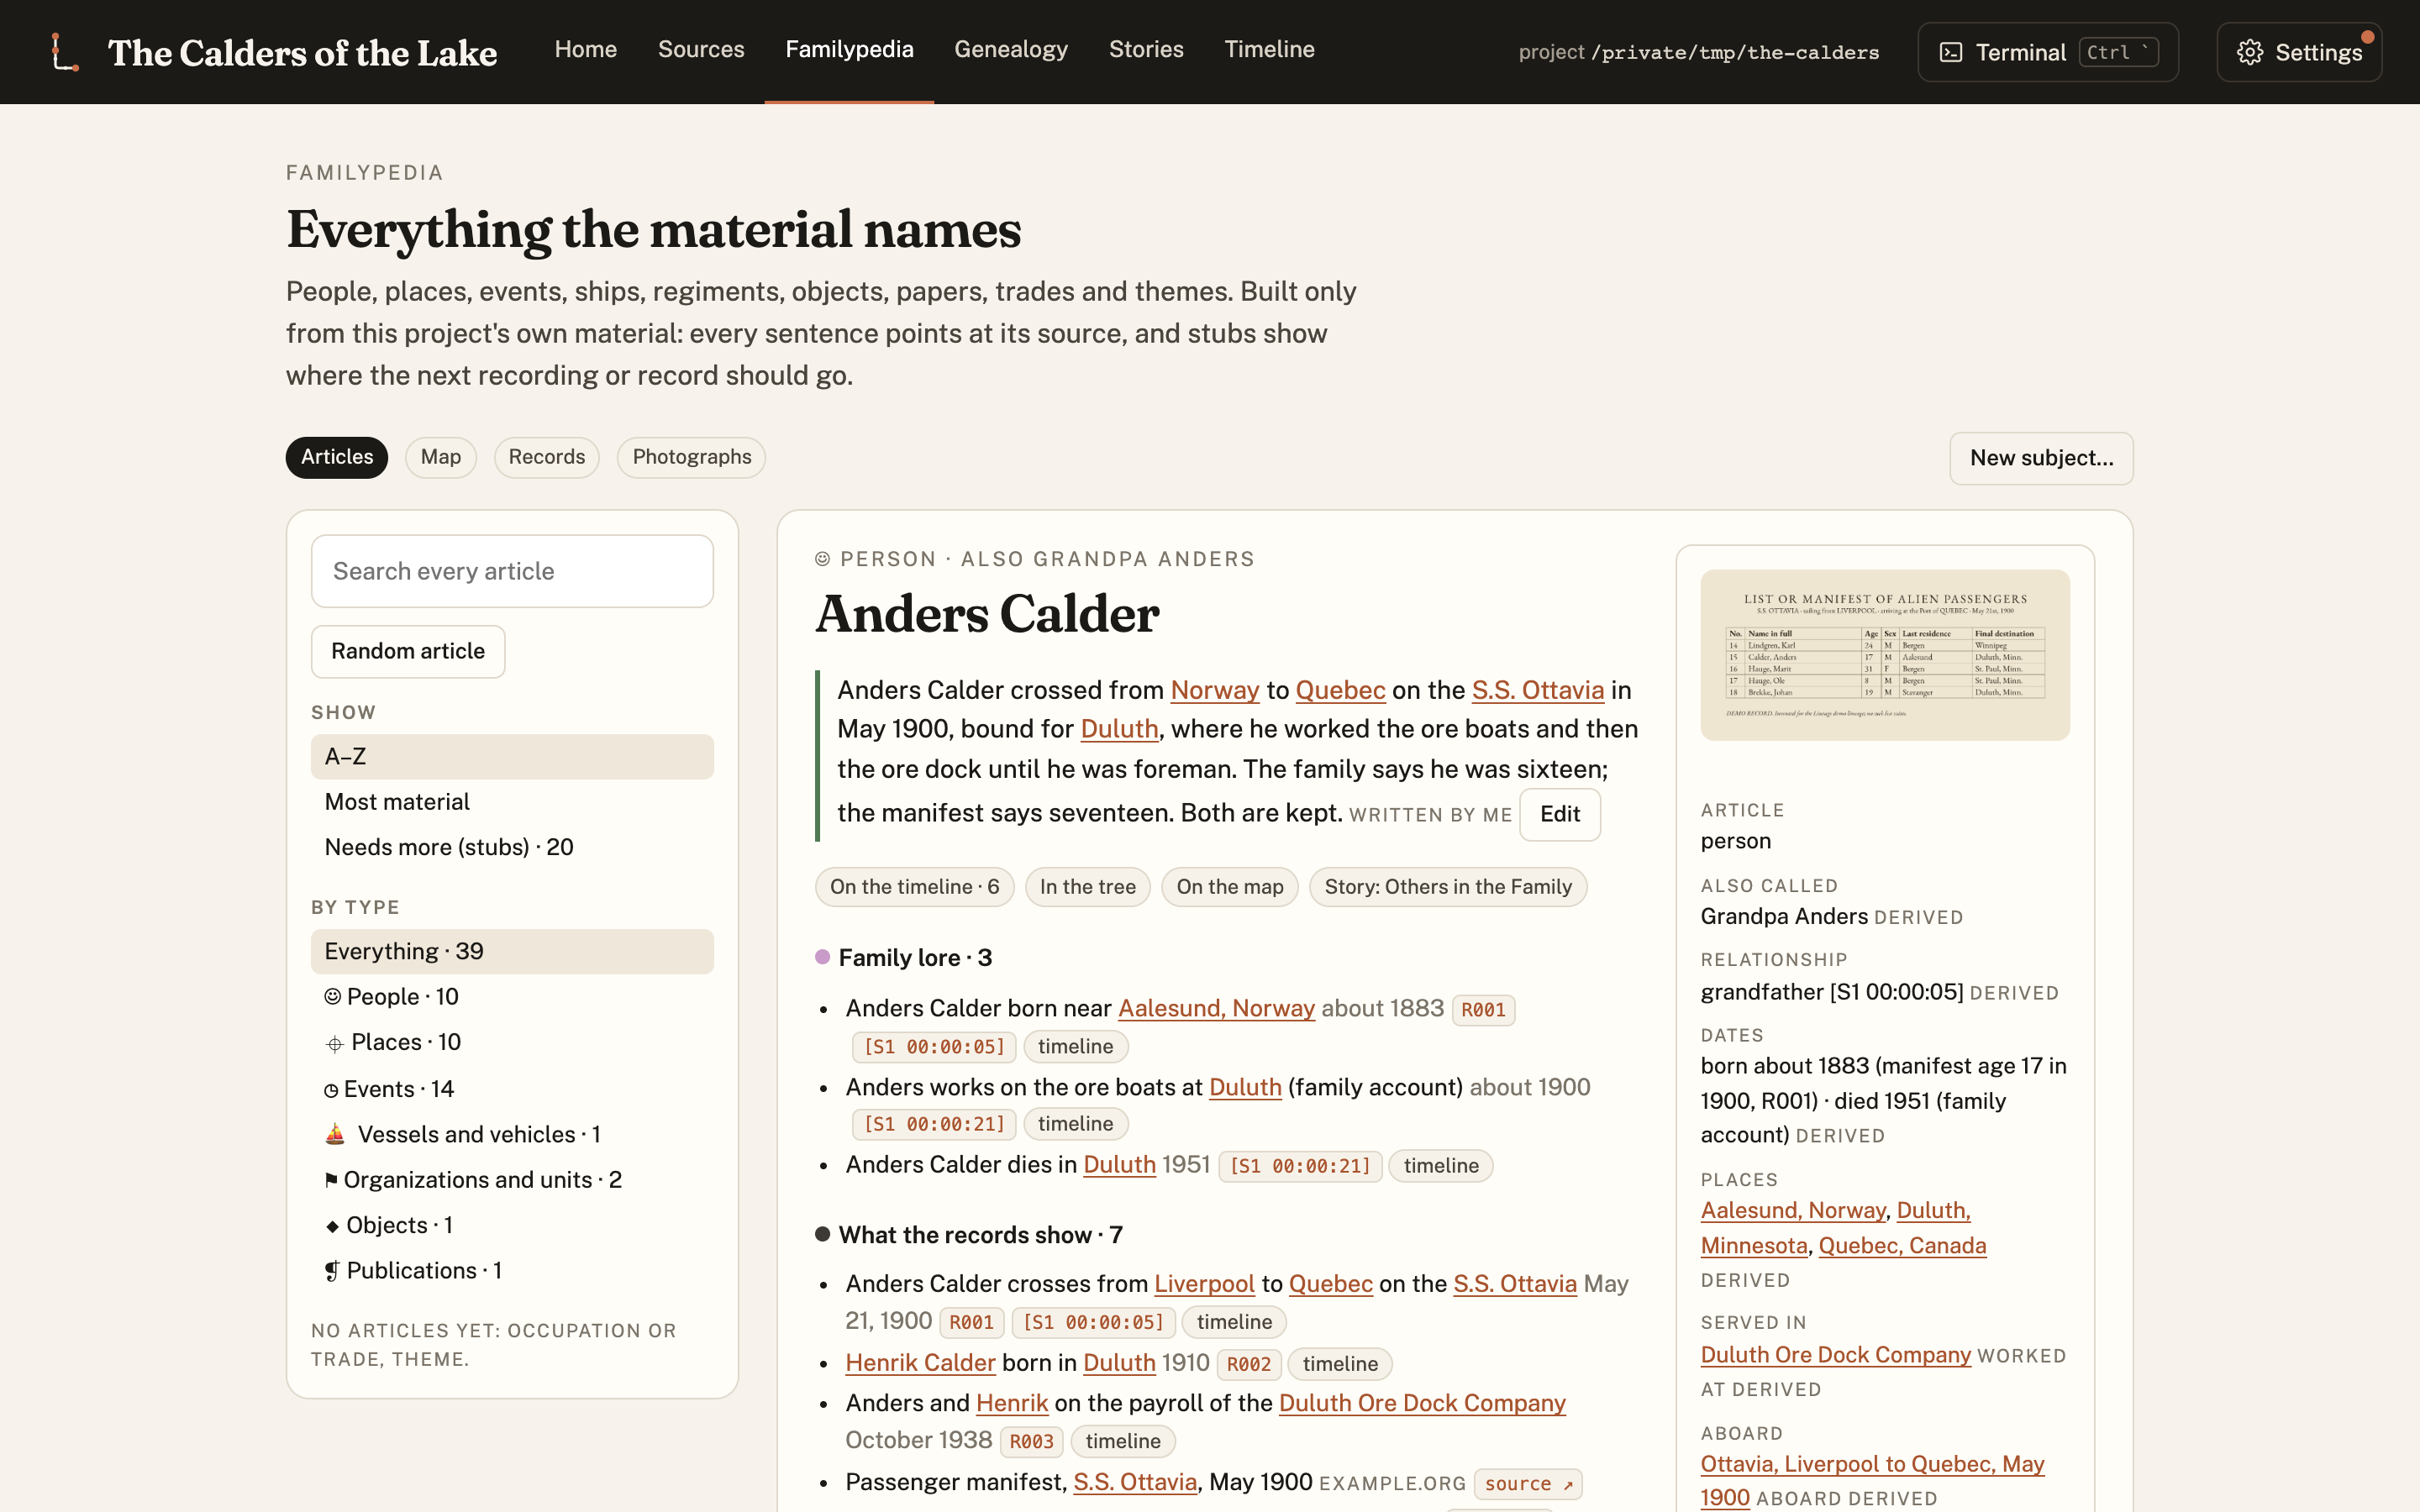Image resolution: width=2420 pixels, height=1512 pixels.
Task: Select the A–Z sort option
Action: tap(512, 757)
